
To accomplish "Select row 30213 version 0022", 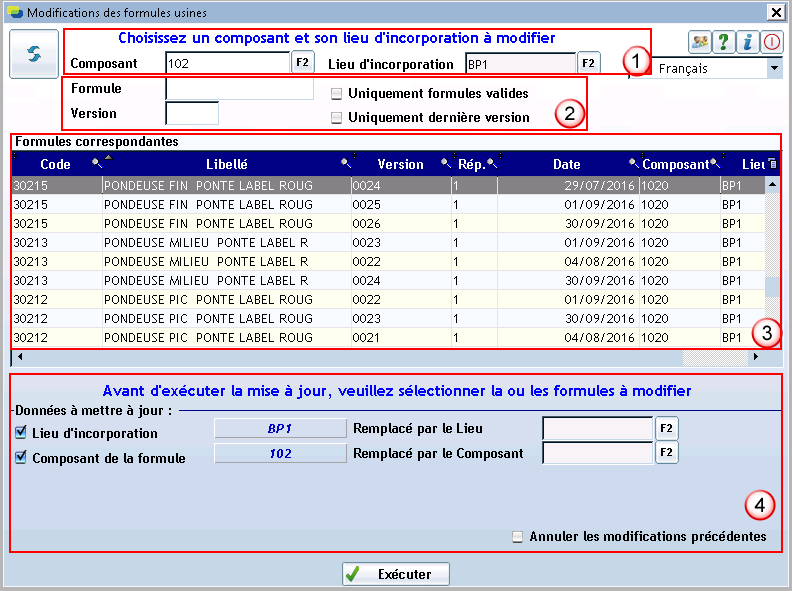I will click(x=388, y=262).
